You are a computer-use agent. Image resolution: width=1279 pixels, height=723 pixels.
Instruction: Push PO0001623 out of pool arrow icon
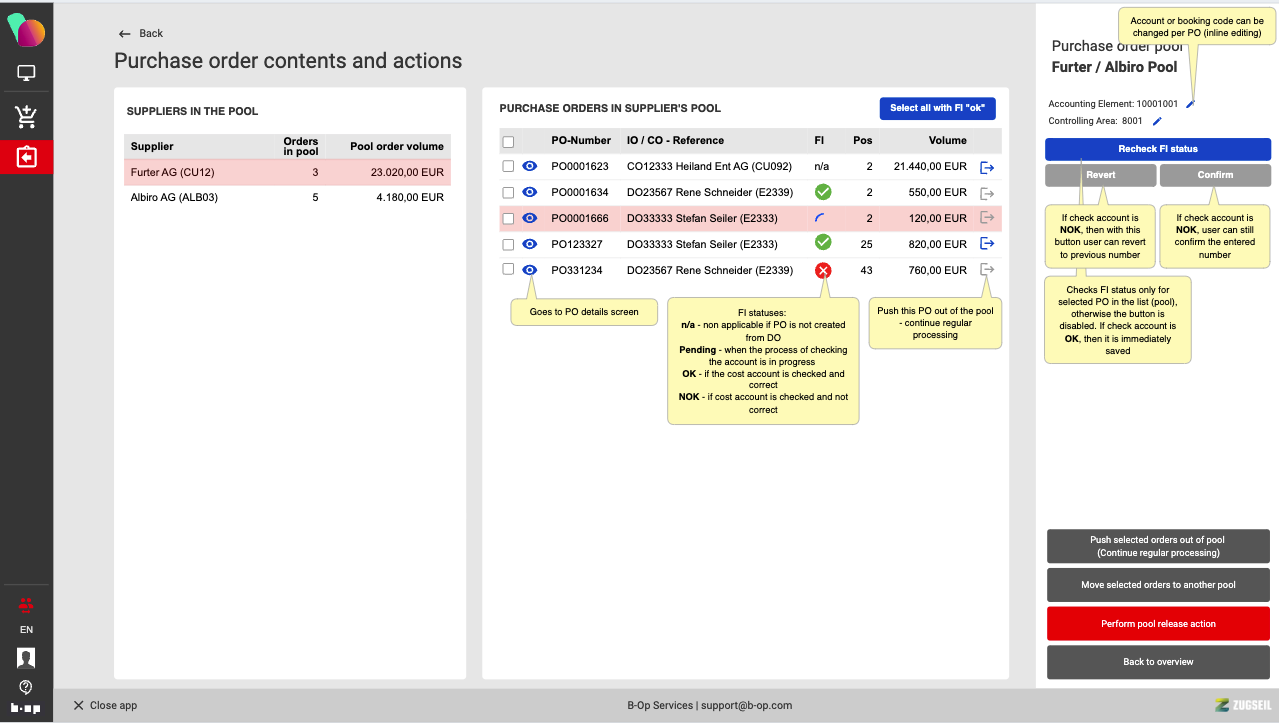click(987, 167)
